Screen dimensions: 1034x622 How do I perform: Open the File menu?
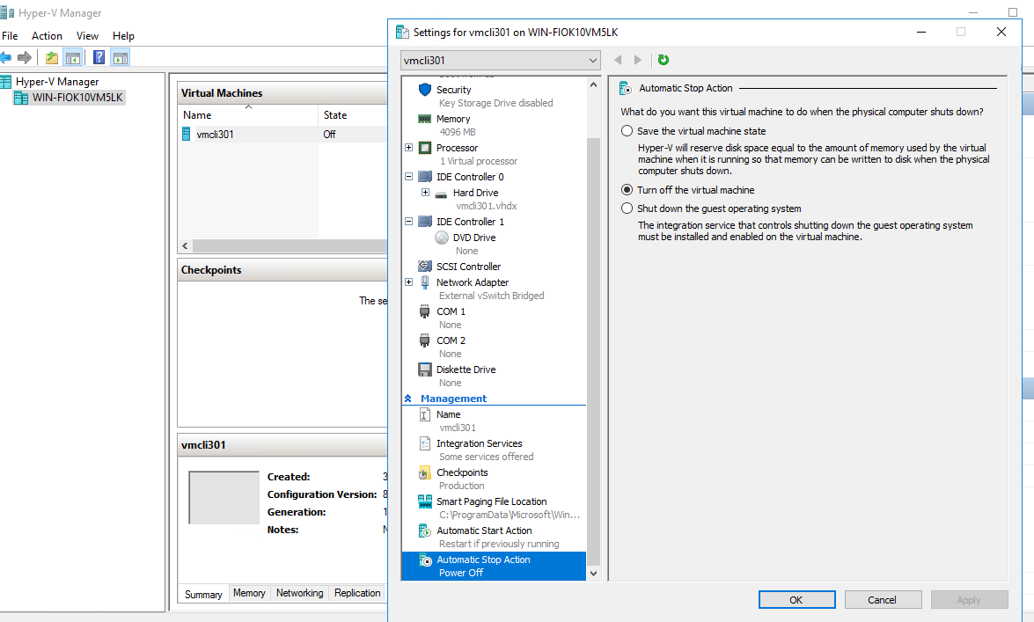(10, 36)
